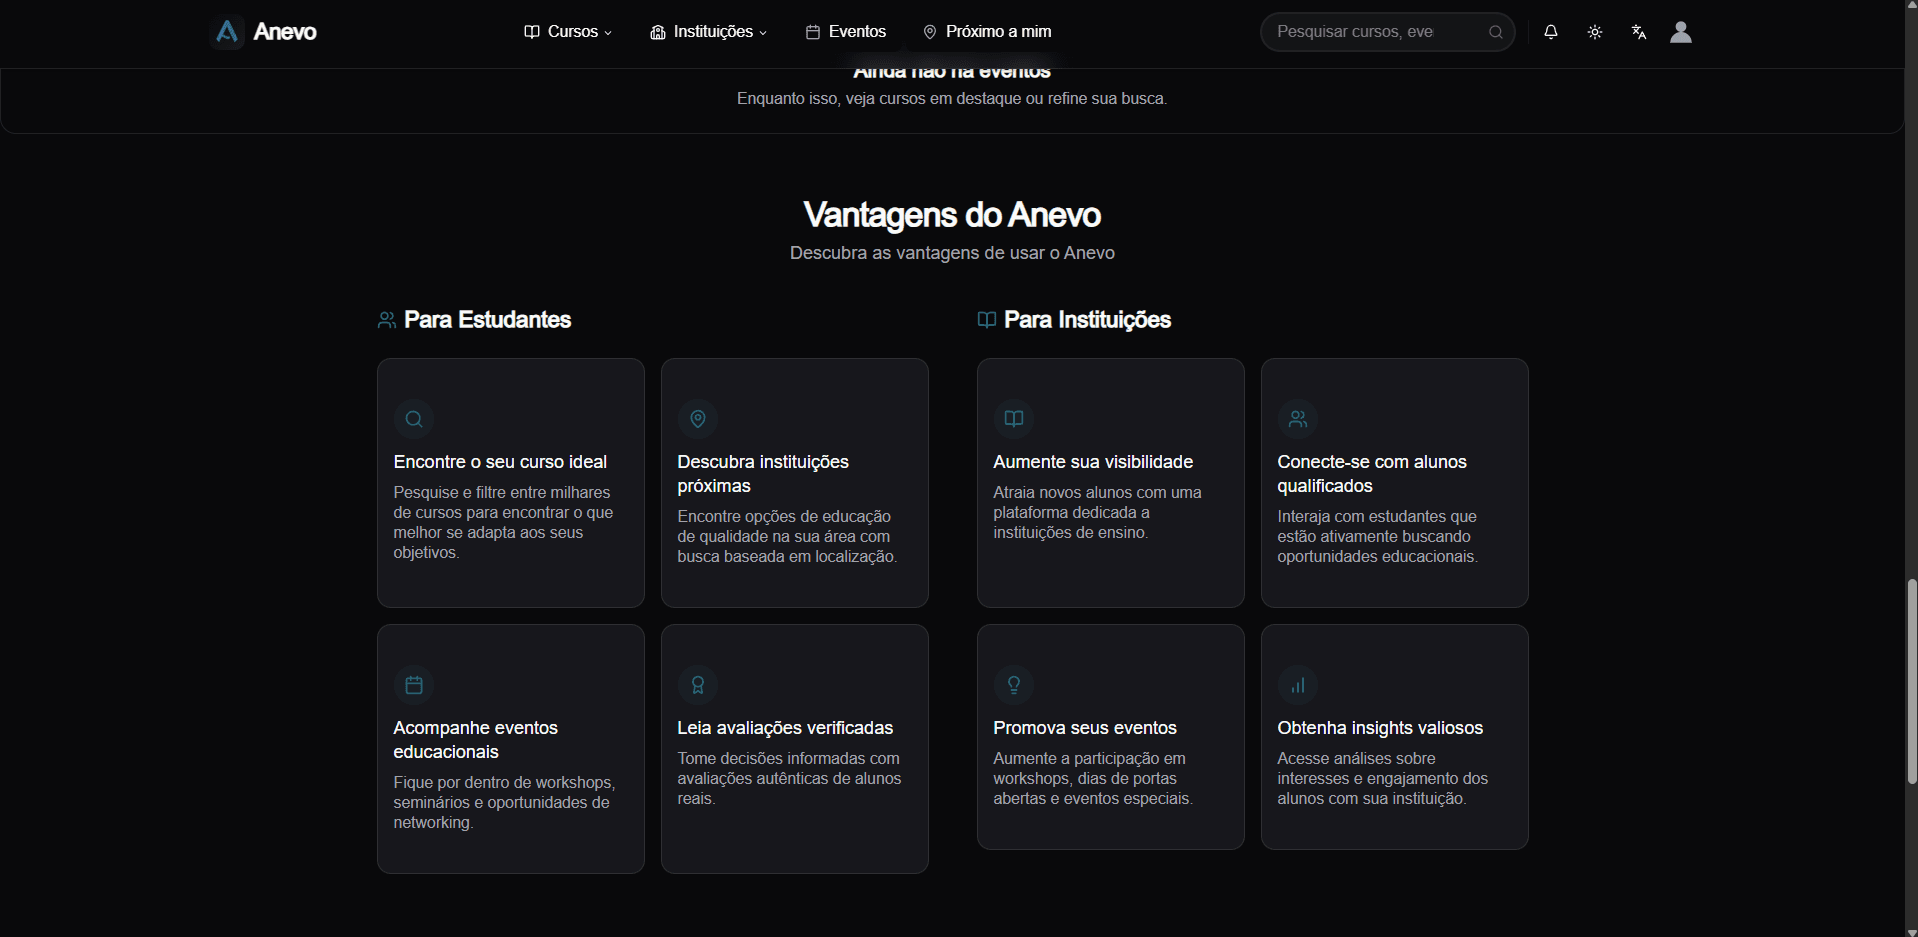Select the calendar icon on Acompanhe eventos card
Image resolution: width=1918 pixels, height=937 pixels.
(414, 685)
